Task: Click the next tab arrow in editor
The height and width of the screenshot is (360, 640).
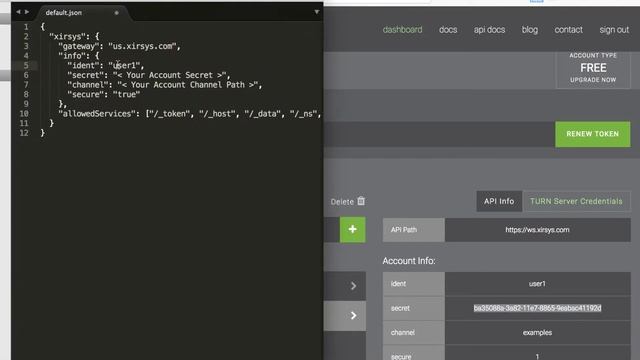Action: coord(27,12)
